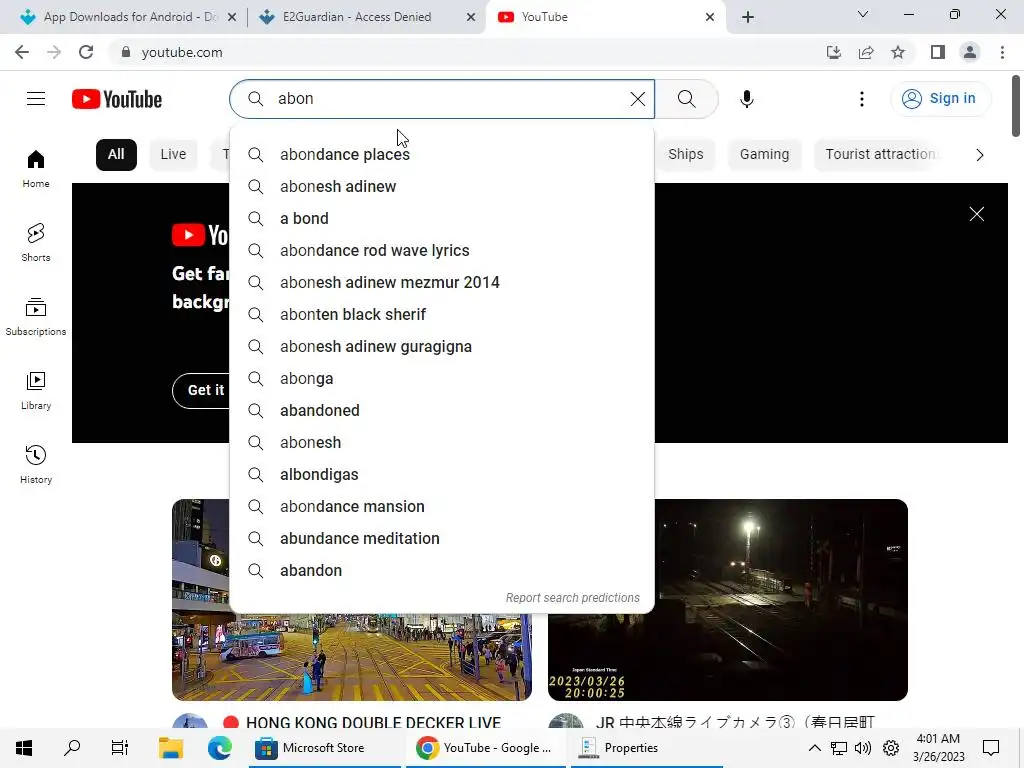
Task: Go to Home in the sidebar
Action: (36, 168)
